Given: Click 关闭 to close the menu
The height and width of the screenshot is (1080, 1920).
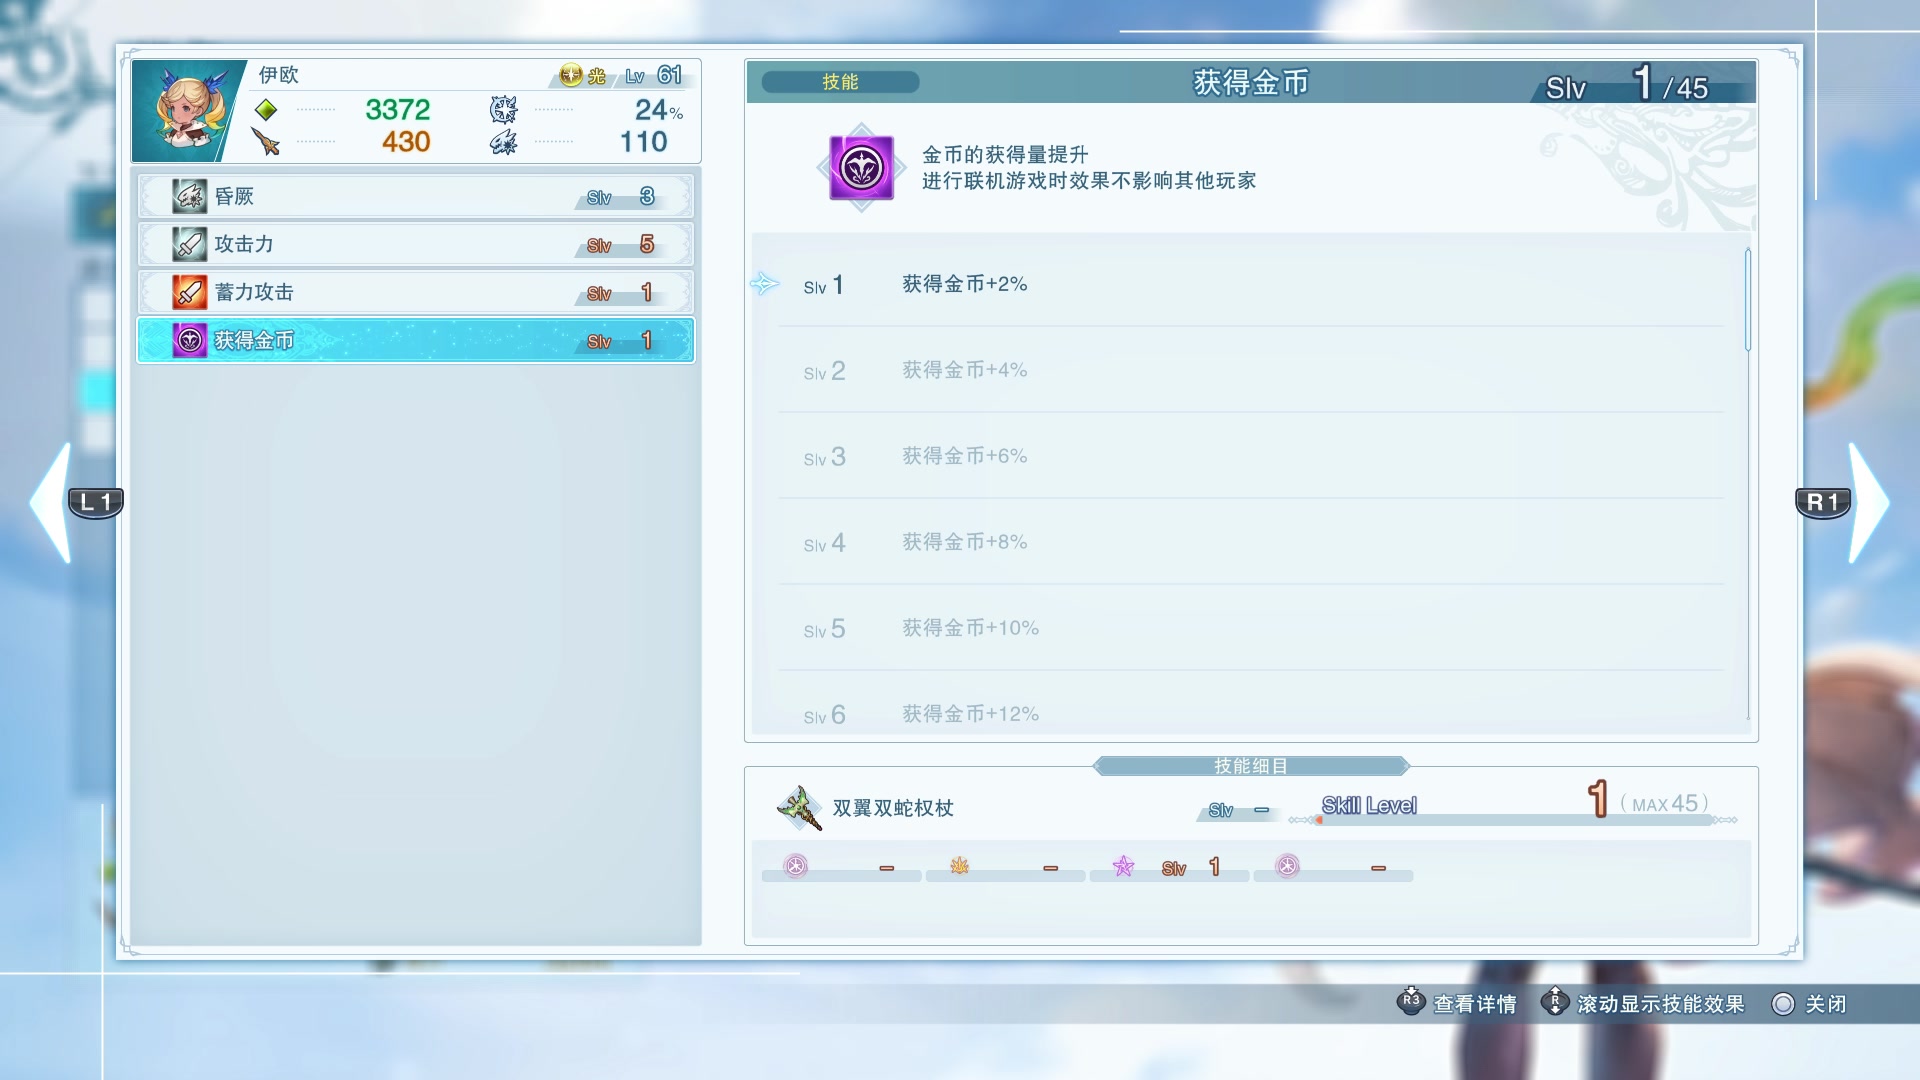Looking at the screenshot, I should click(x=1825, y=1004).
